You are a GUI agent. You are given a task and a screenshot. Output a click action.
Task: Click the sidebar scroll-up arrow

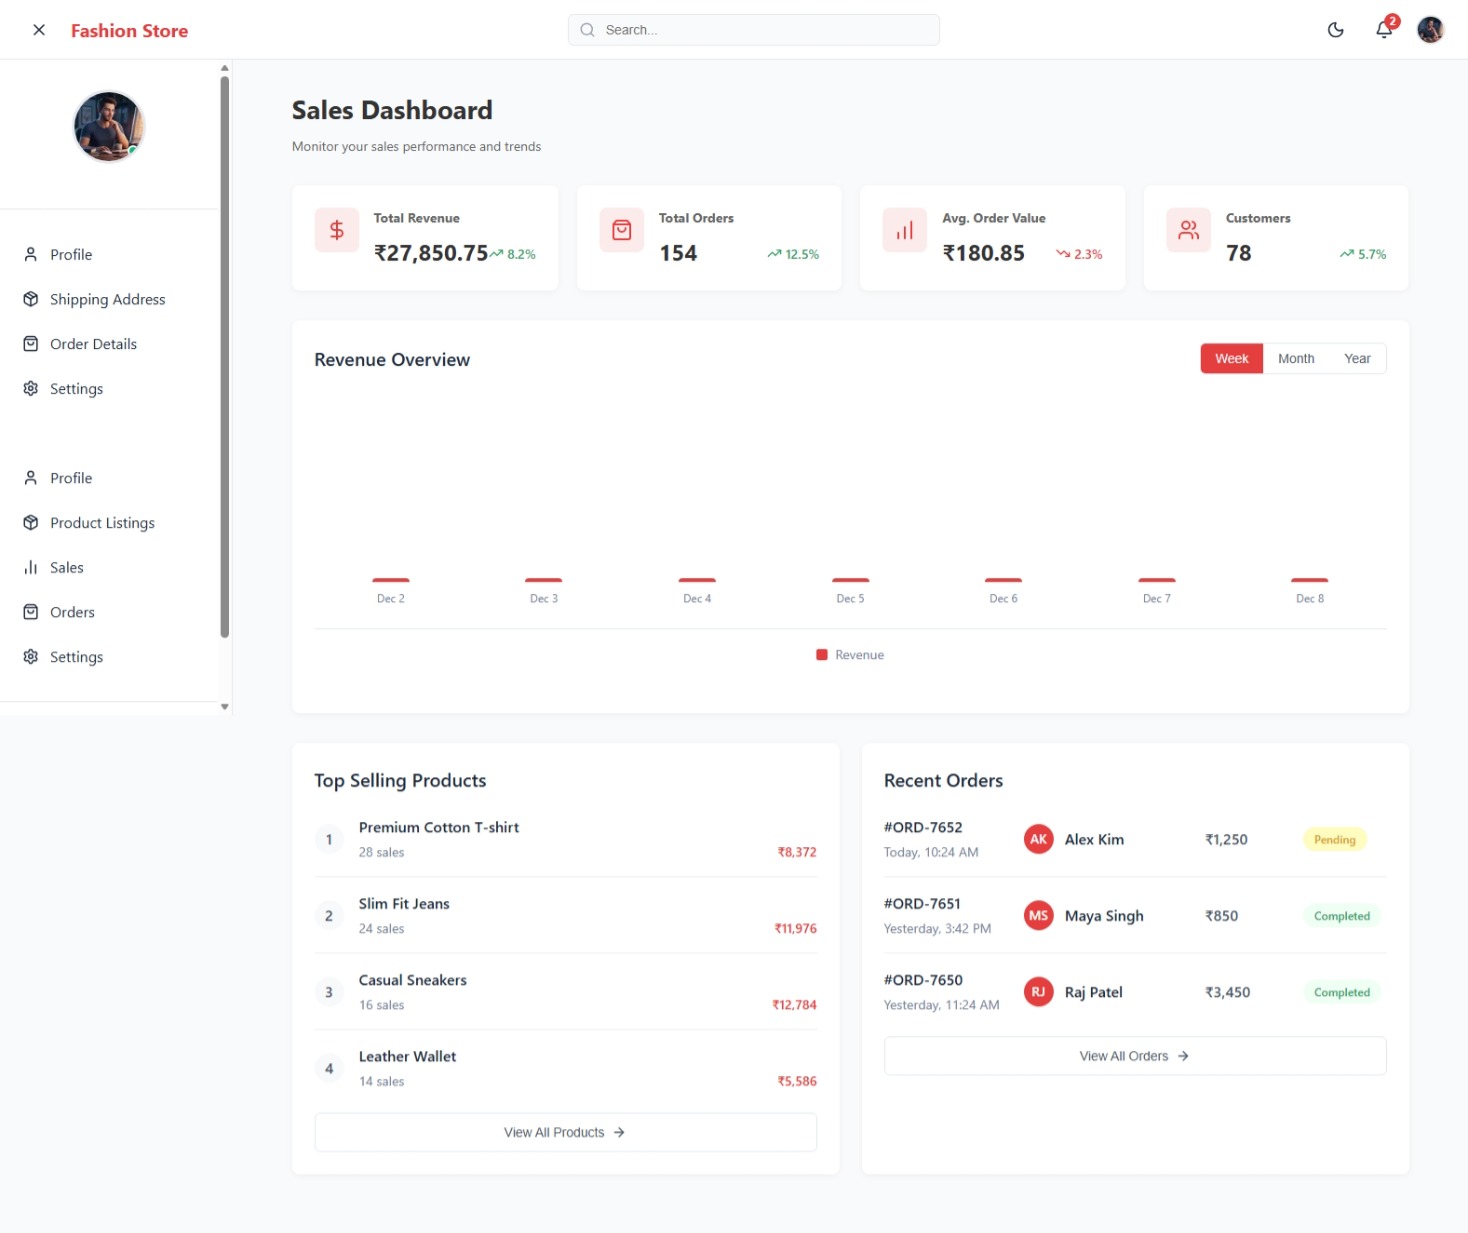point(225,68)
